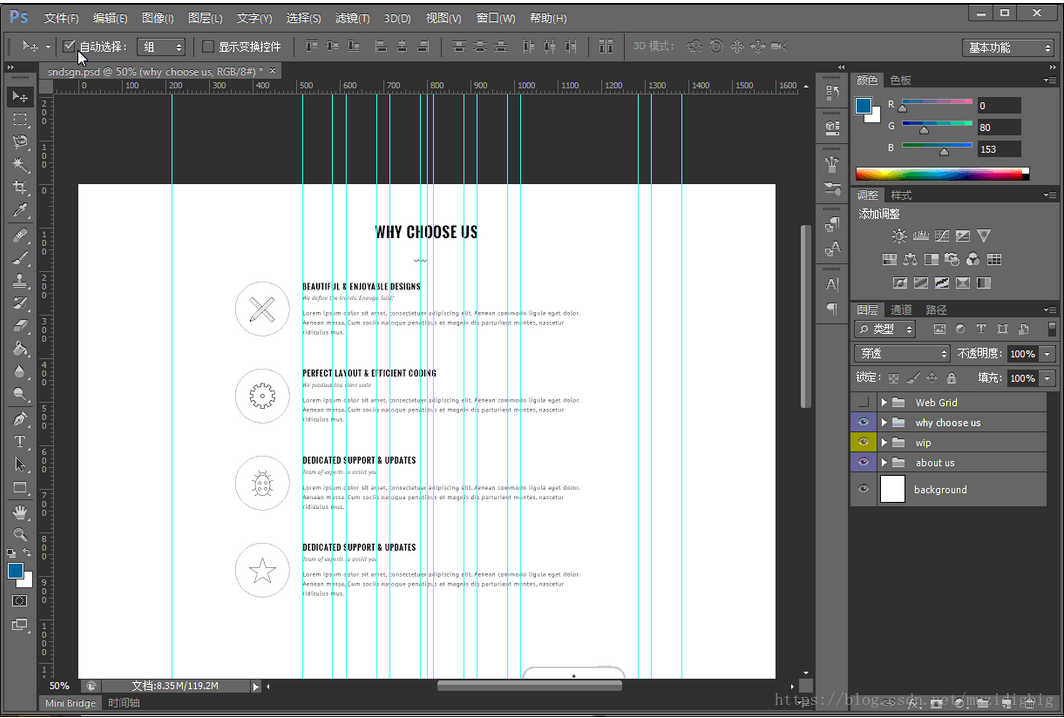
Task: Open the Mini Bridge panel
Action: click(x=70, y=703)
